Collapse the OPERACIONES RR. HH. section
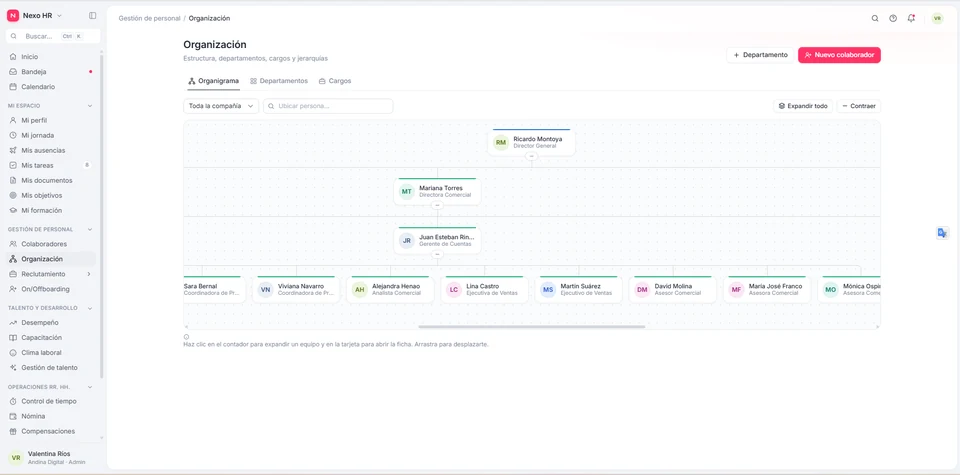The image size is (960, 475). point(90,387)
